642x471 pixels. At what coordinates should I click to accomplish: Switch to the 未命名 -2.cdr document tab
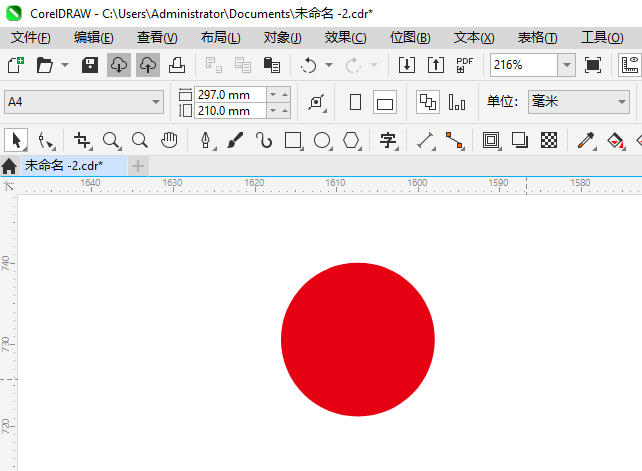74,165
